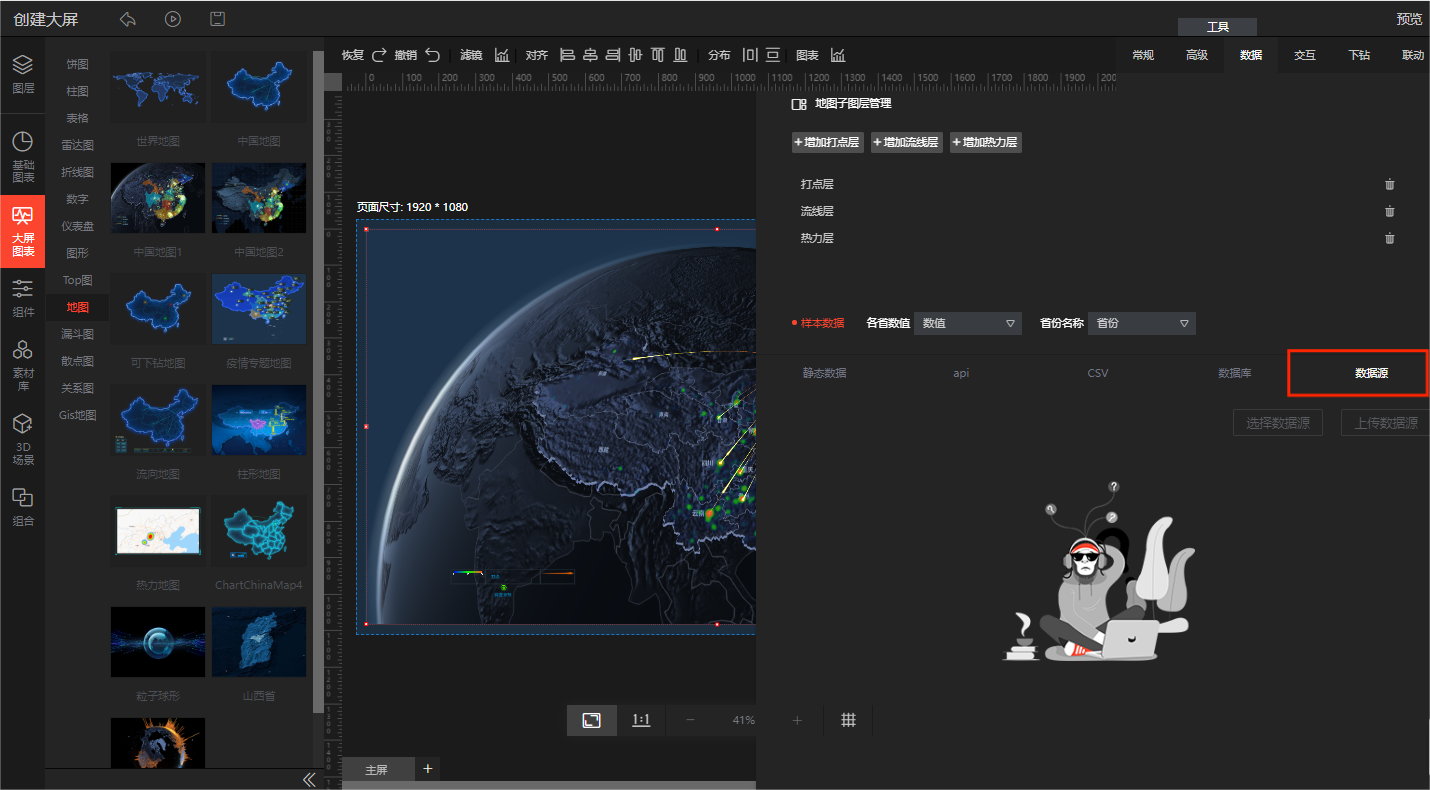Open the 省份名称 dropdown showing 省份
The image size is (1430, 790).
(x=1142, y=323)
